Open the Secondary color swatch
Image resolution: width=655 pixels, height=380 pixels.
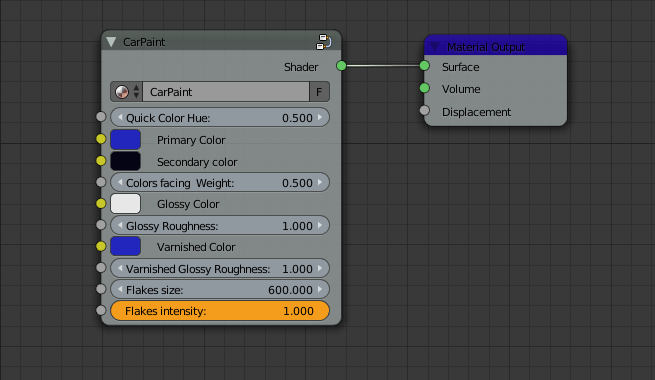125,161
